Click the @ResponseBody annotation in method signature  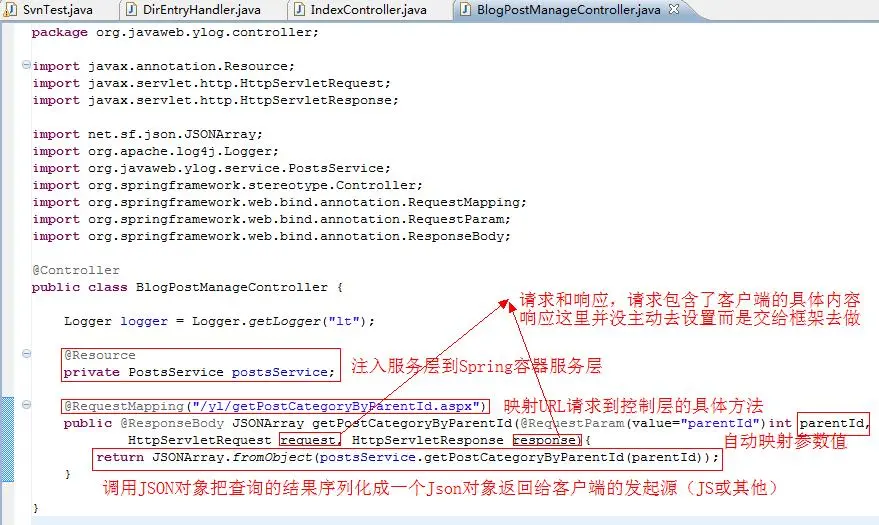[x=172, y=423]
